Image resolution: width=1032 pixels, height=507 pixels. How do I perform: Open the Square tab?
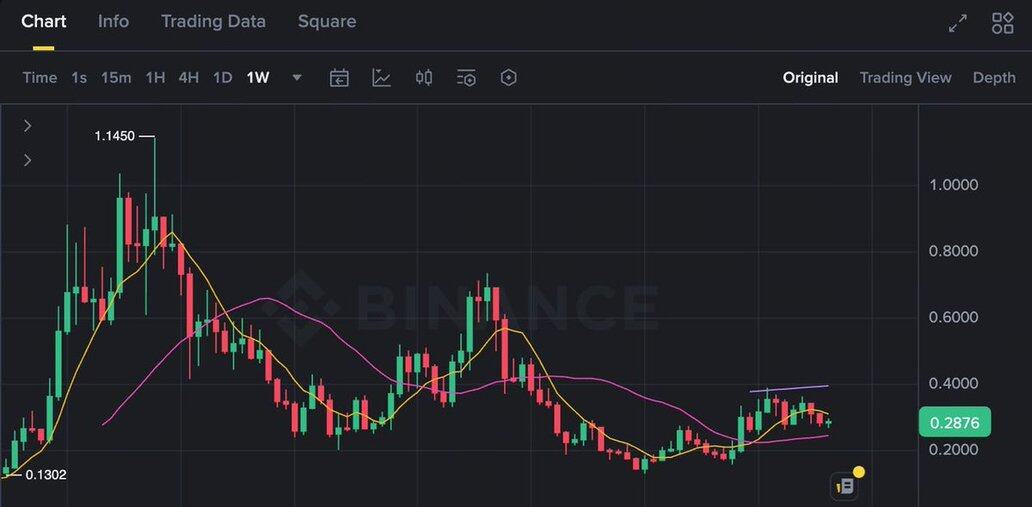pyautogui.click(x=326, y=21)
